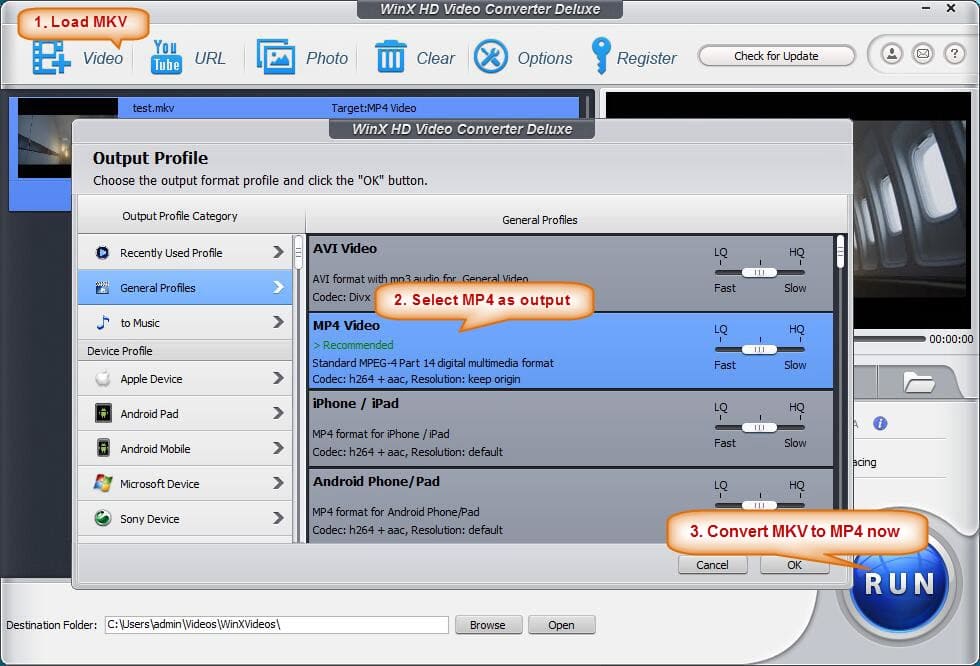Click the Clear toolbar label
This screenshot has width=980, height=666.
click(435, 58)
